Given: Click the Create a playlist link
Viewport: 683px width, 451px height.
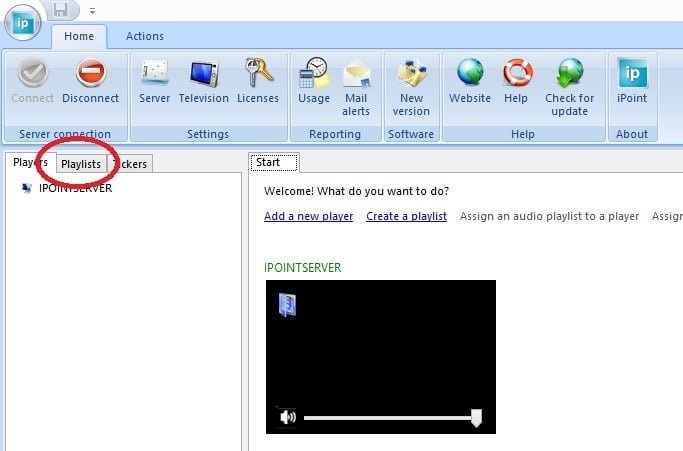Looking at the screenshot, I should click(406, 216).
